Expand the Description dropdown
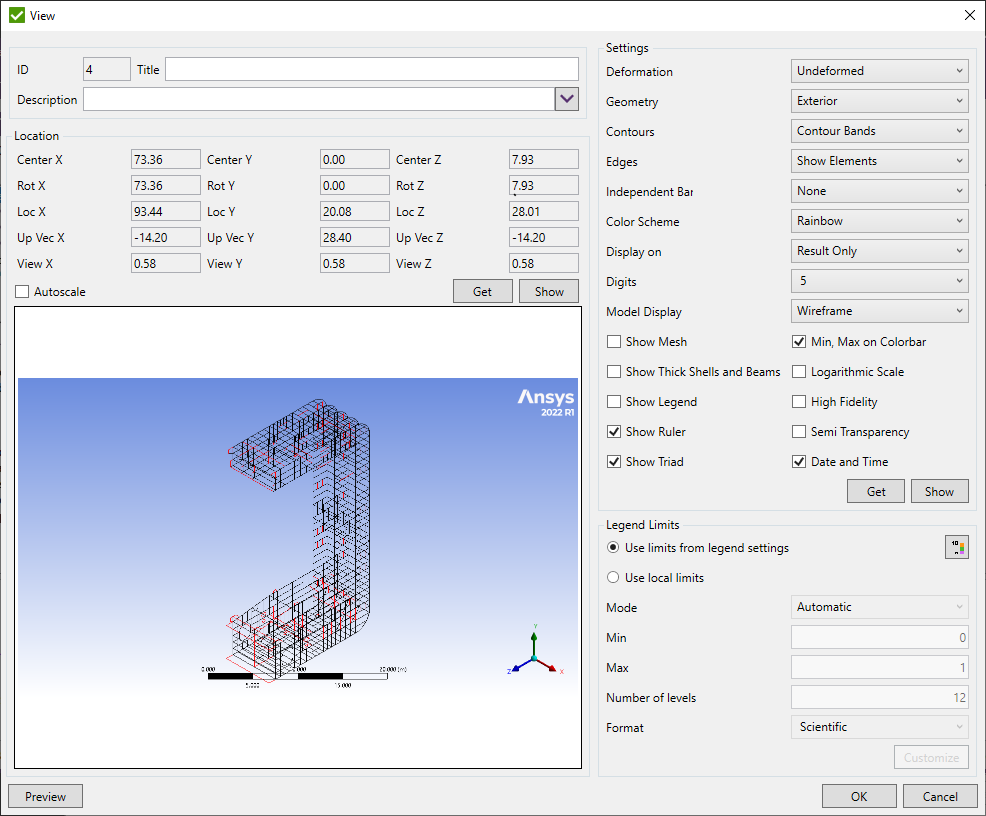Viewport: 986px width, 816px height. coord(567,99)
